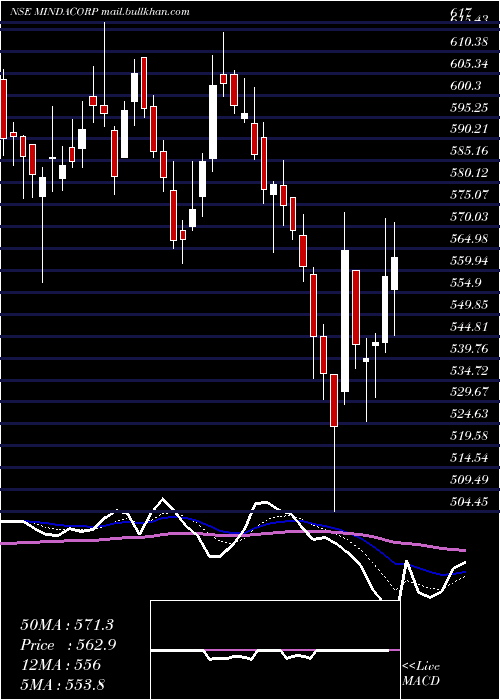Click the 585.16 price axis label
This screenshot has width=500, height=700.
pos(468,151)
